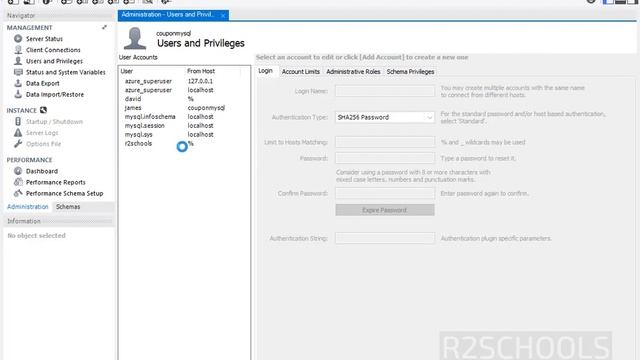Viewport: 640px width, 360px height.
Task: Click the Limit to Hosts Matching field
Action: [385, 142]
